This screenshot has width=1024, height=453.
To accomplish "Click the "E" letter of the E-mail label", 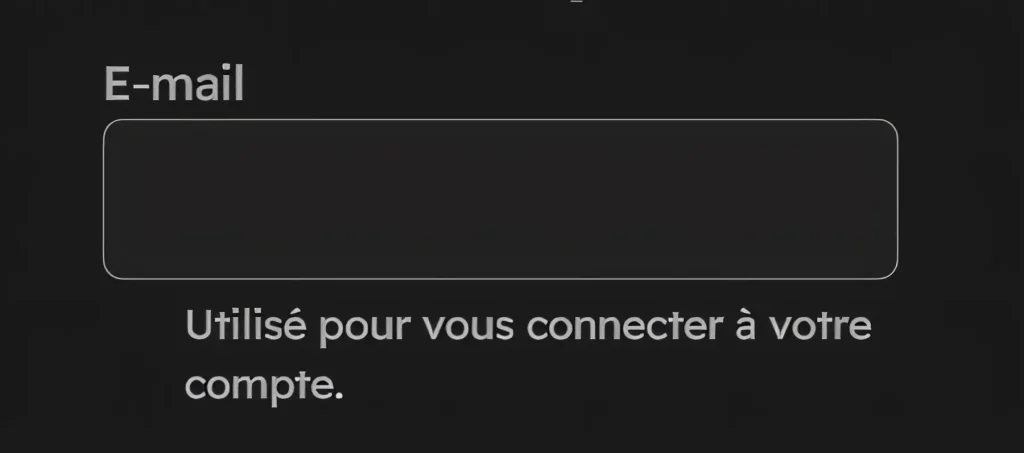I will tap(117, 84).
